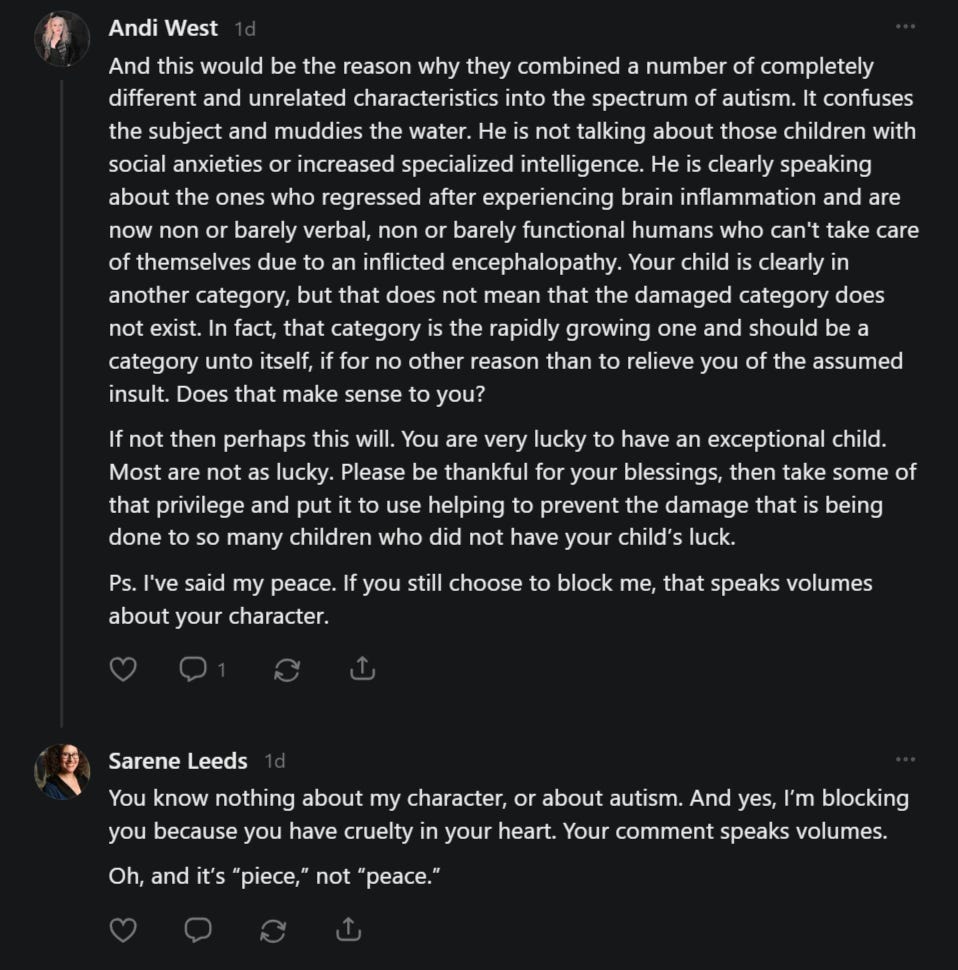Viewport: 958px width, 970px height.
Task: Share Andi West's comment
Action: tap(362, 669)
